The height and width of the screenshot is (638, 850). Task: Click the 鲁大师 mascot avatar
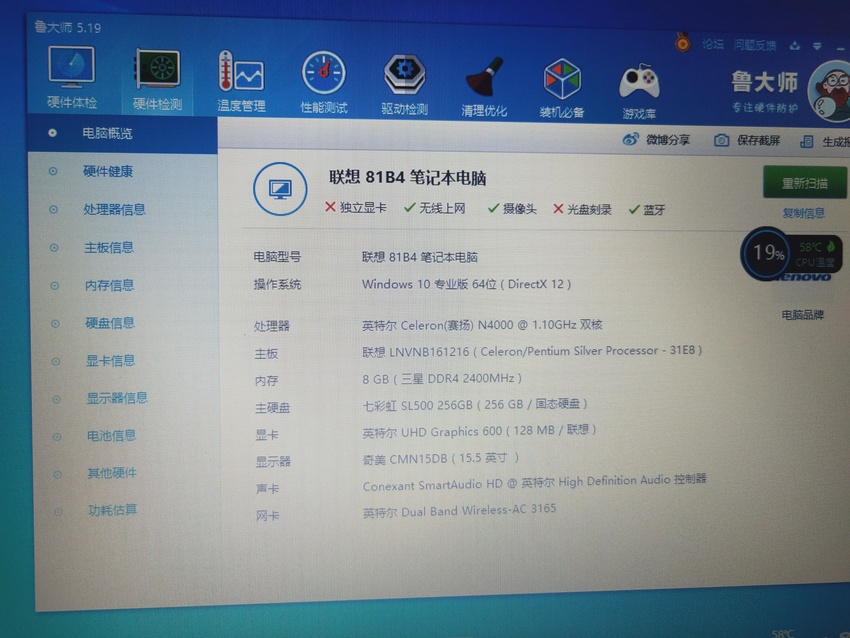point(830,91)
